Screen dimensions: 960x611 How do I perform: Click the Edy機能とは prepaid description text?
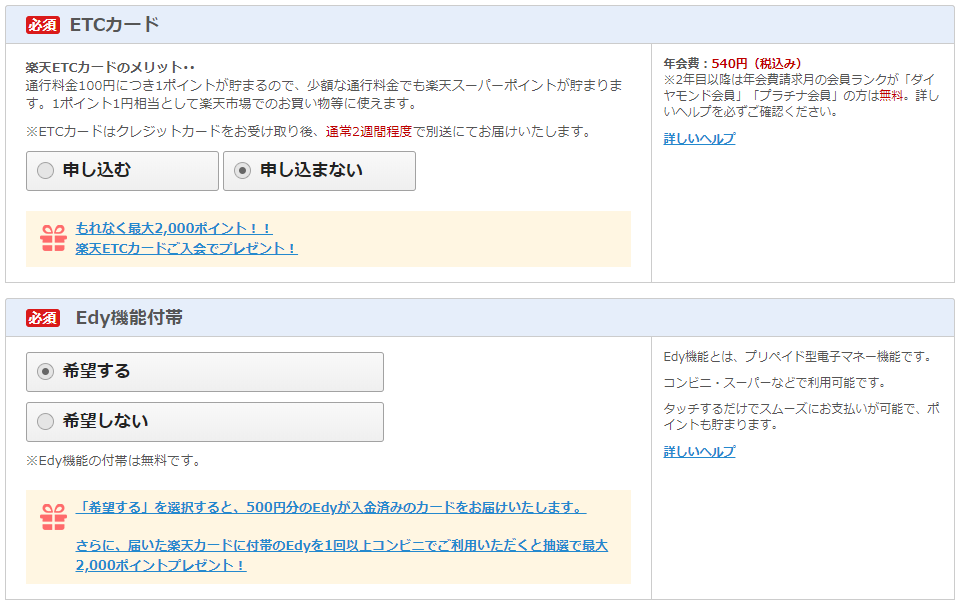[798, 357]
